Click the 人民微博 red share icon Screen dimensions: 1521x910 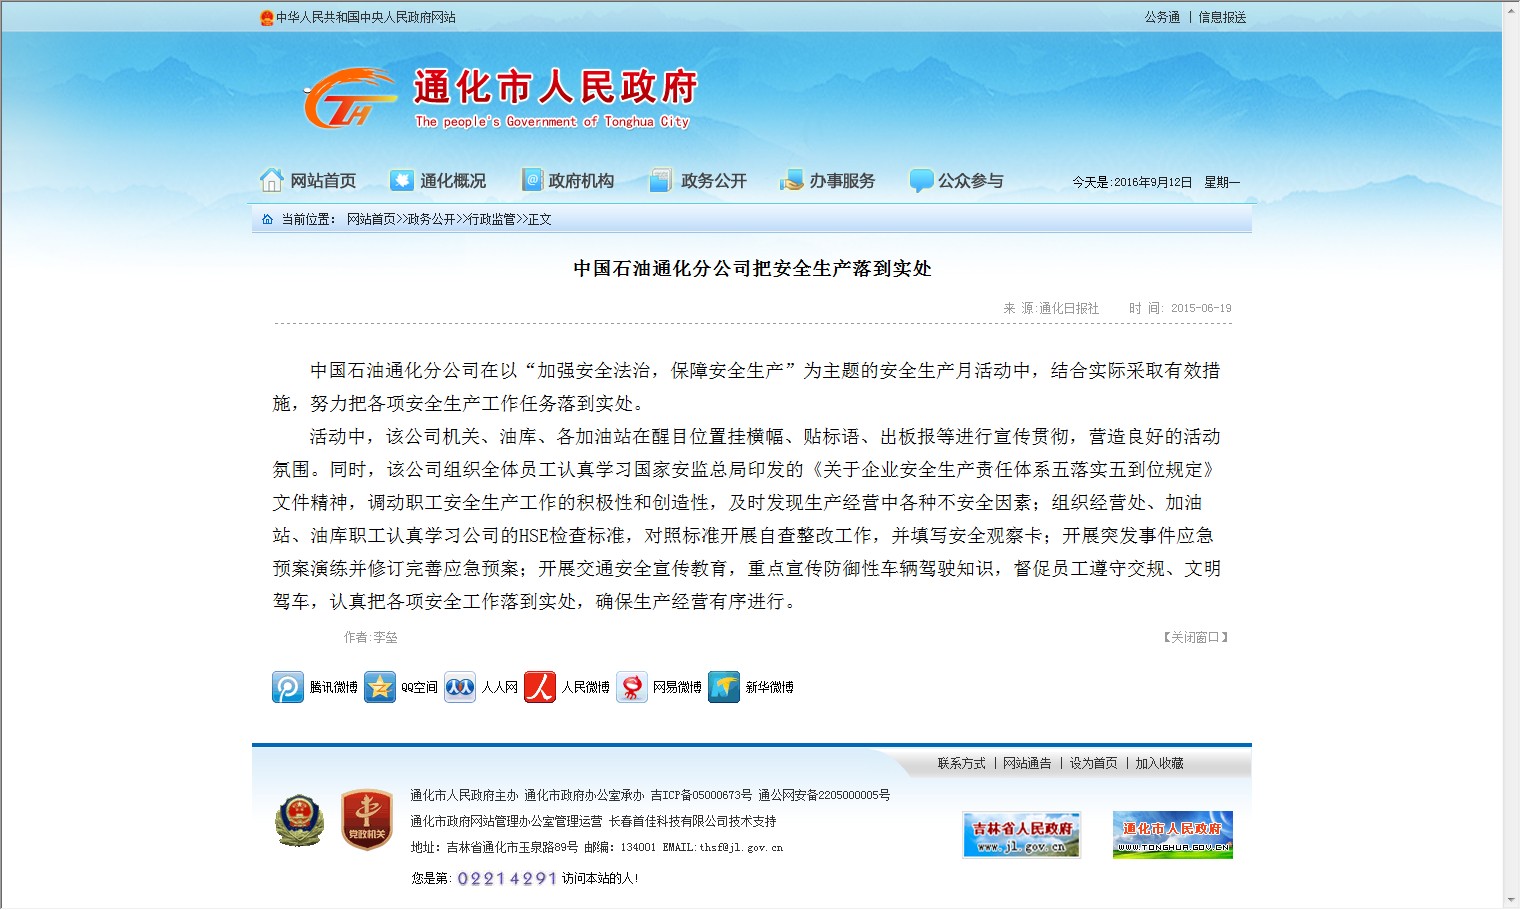click(540, 688)
